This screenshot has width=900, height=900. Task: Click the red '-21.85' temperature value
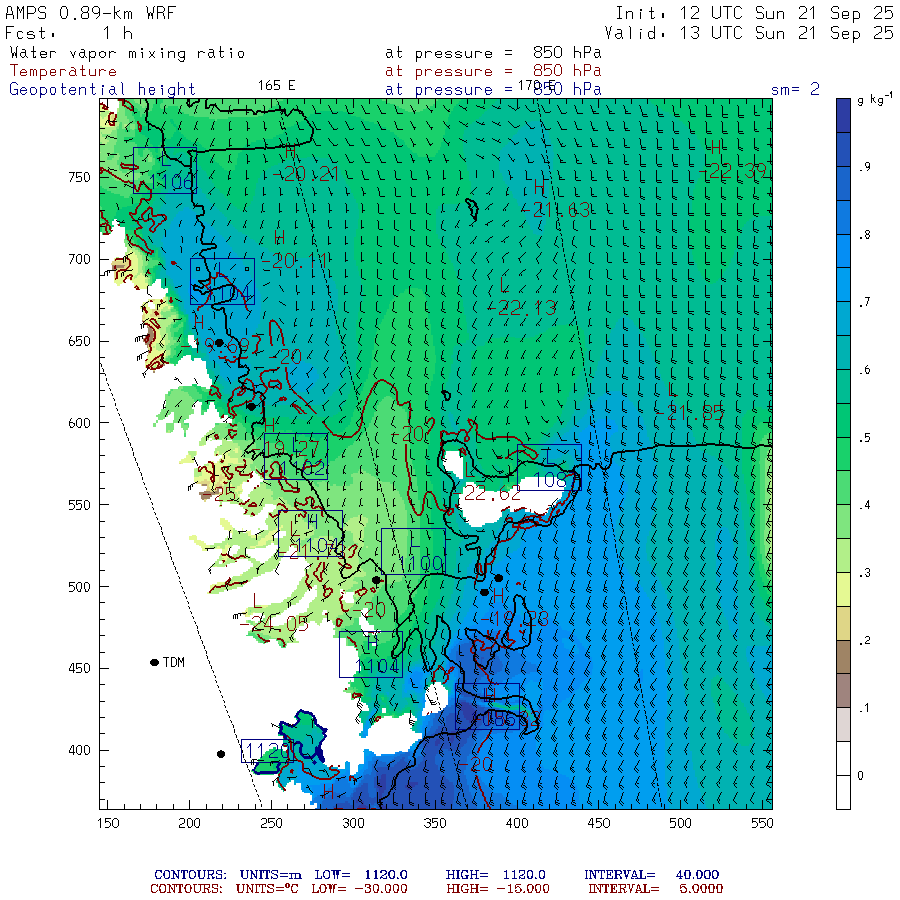click(x=690, y=412)
